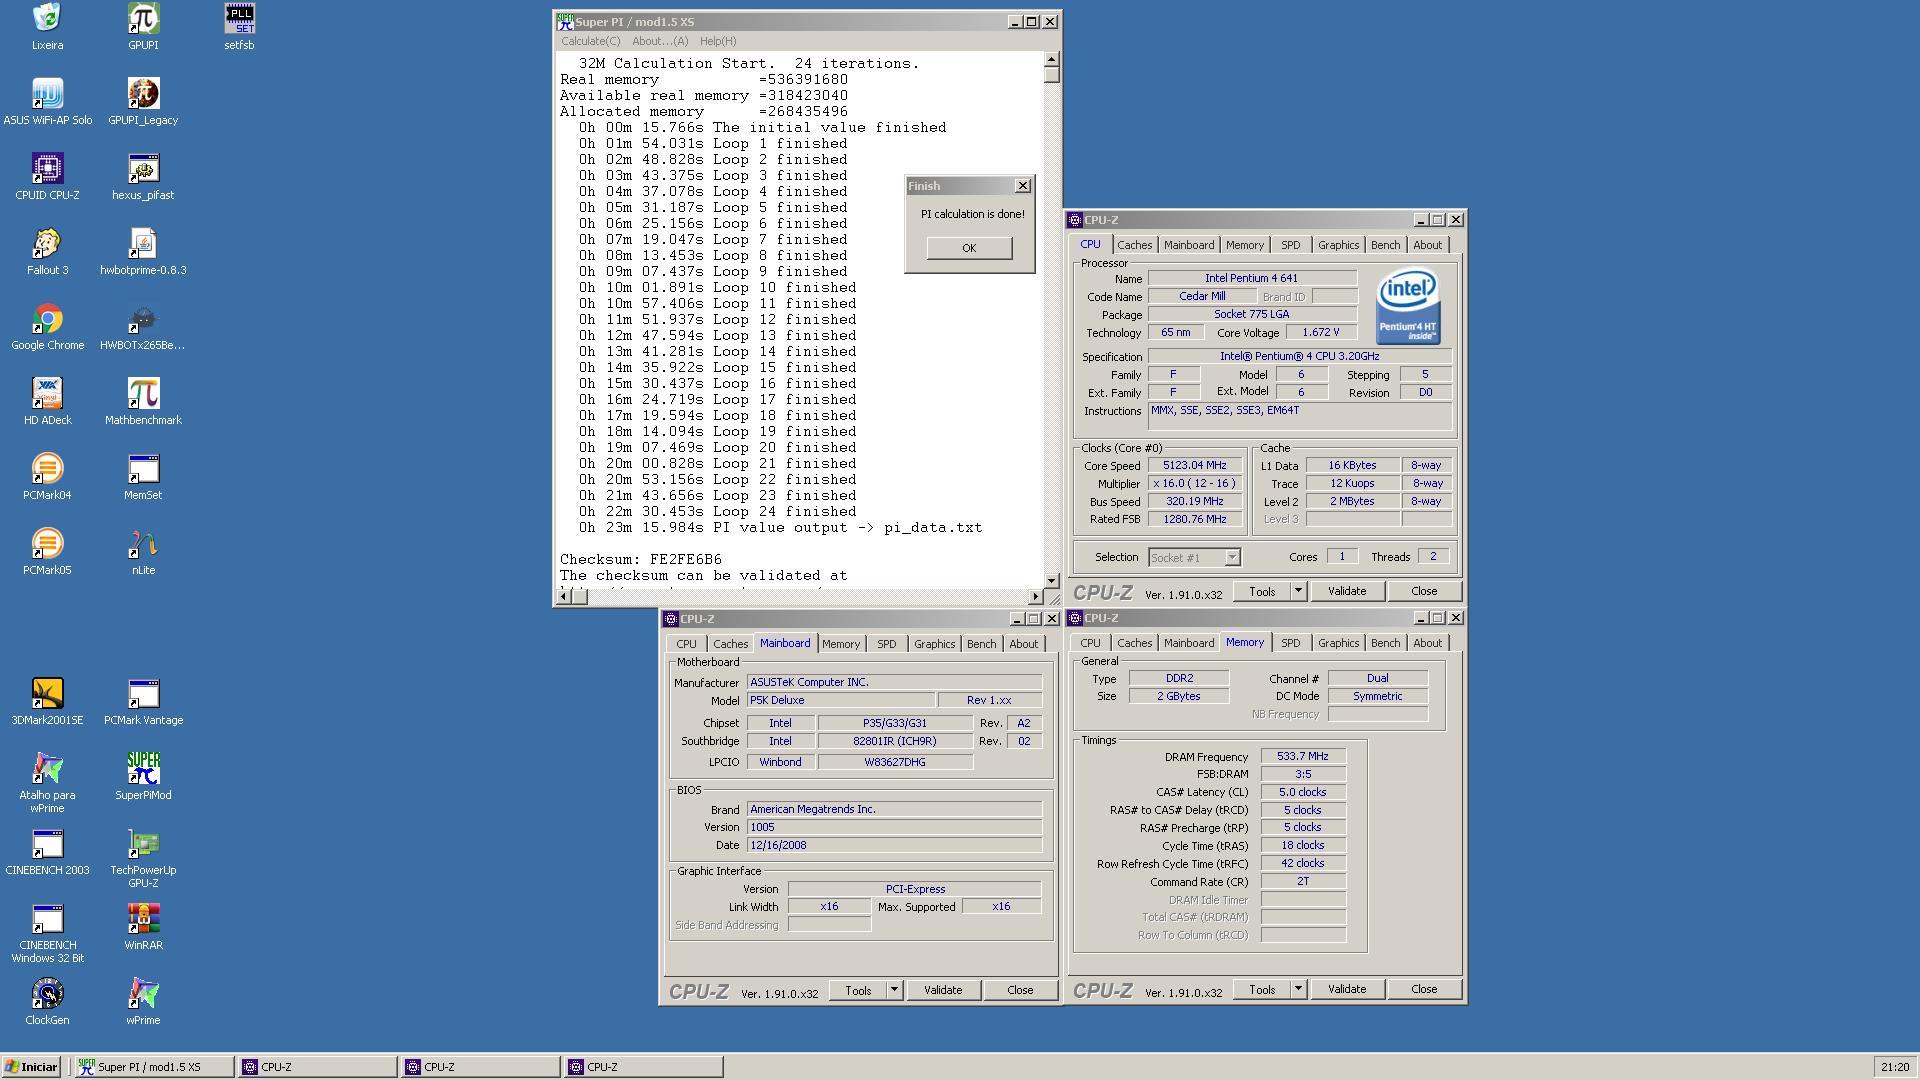Open SPD tab in CPU-Z CPU window
The width and height of the screenshot is (1920, 1080).
(x=1291, y=245)
